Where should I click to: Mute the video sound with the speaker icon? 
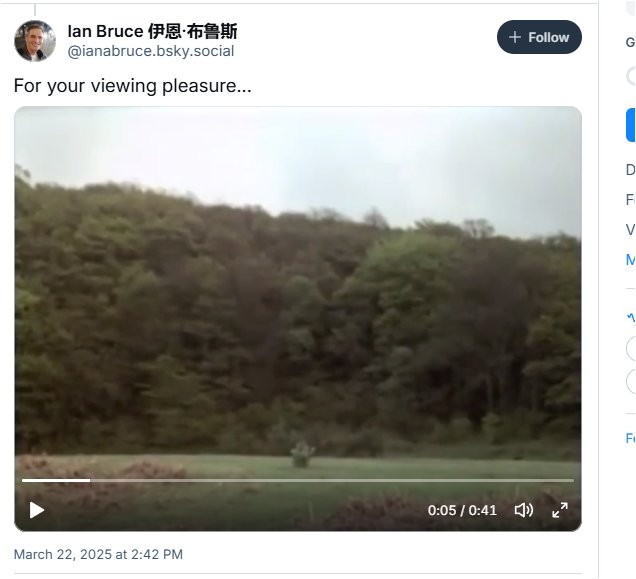coord(524,510)
